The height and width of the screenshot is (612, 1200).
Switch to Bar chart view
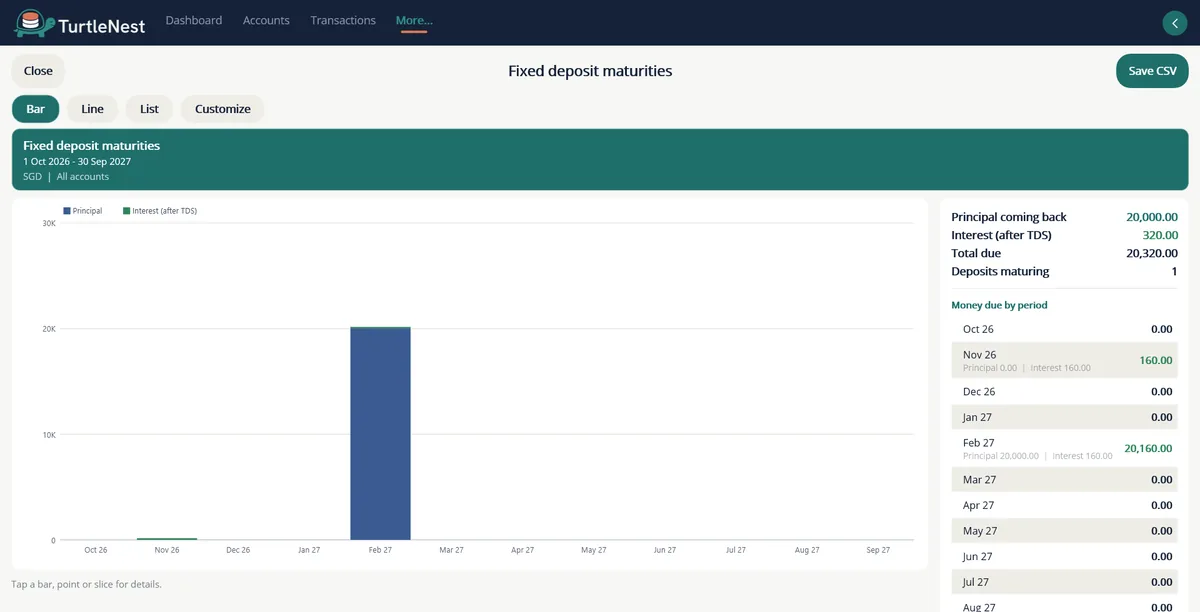(x=35, y=109)
